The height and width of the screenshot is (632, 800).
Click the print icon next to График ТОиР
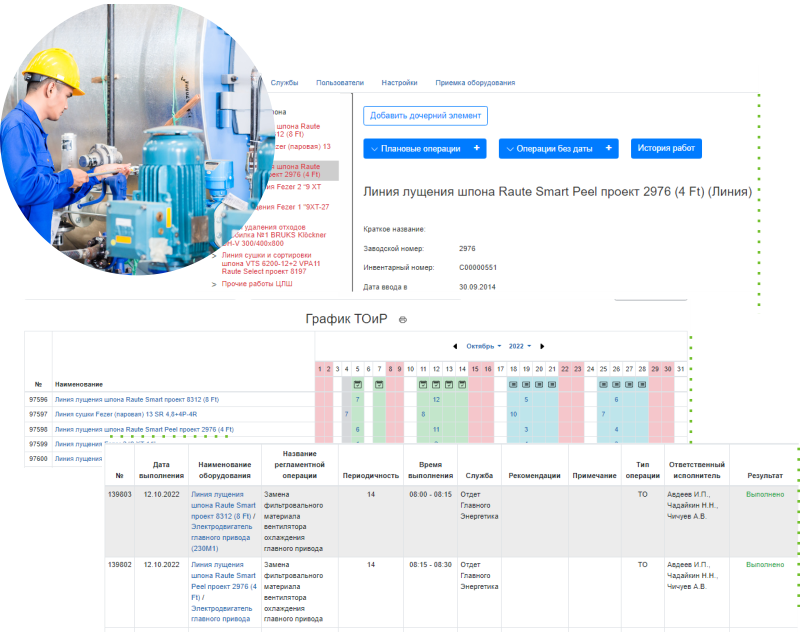pos(403,320)
